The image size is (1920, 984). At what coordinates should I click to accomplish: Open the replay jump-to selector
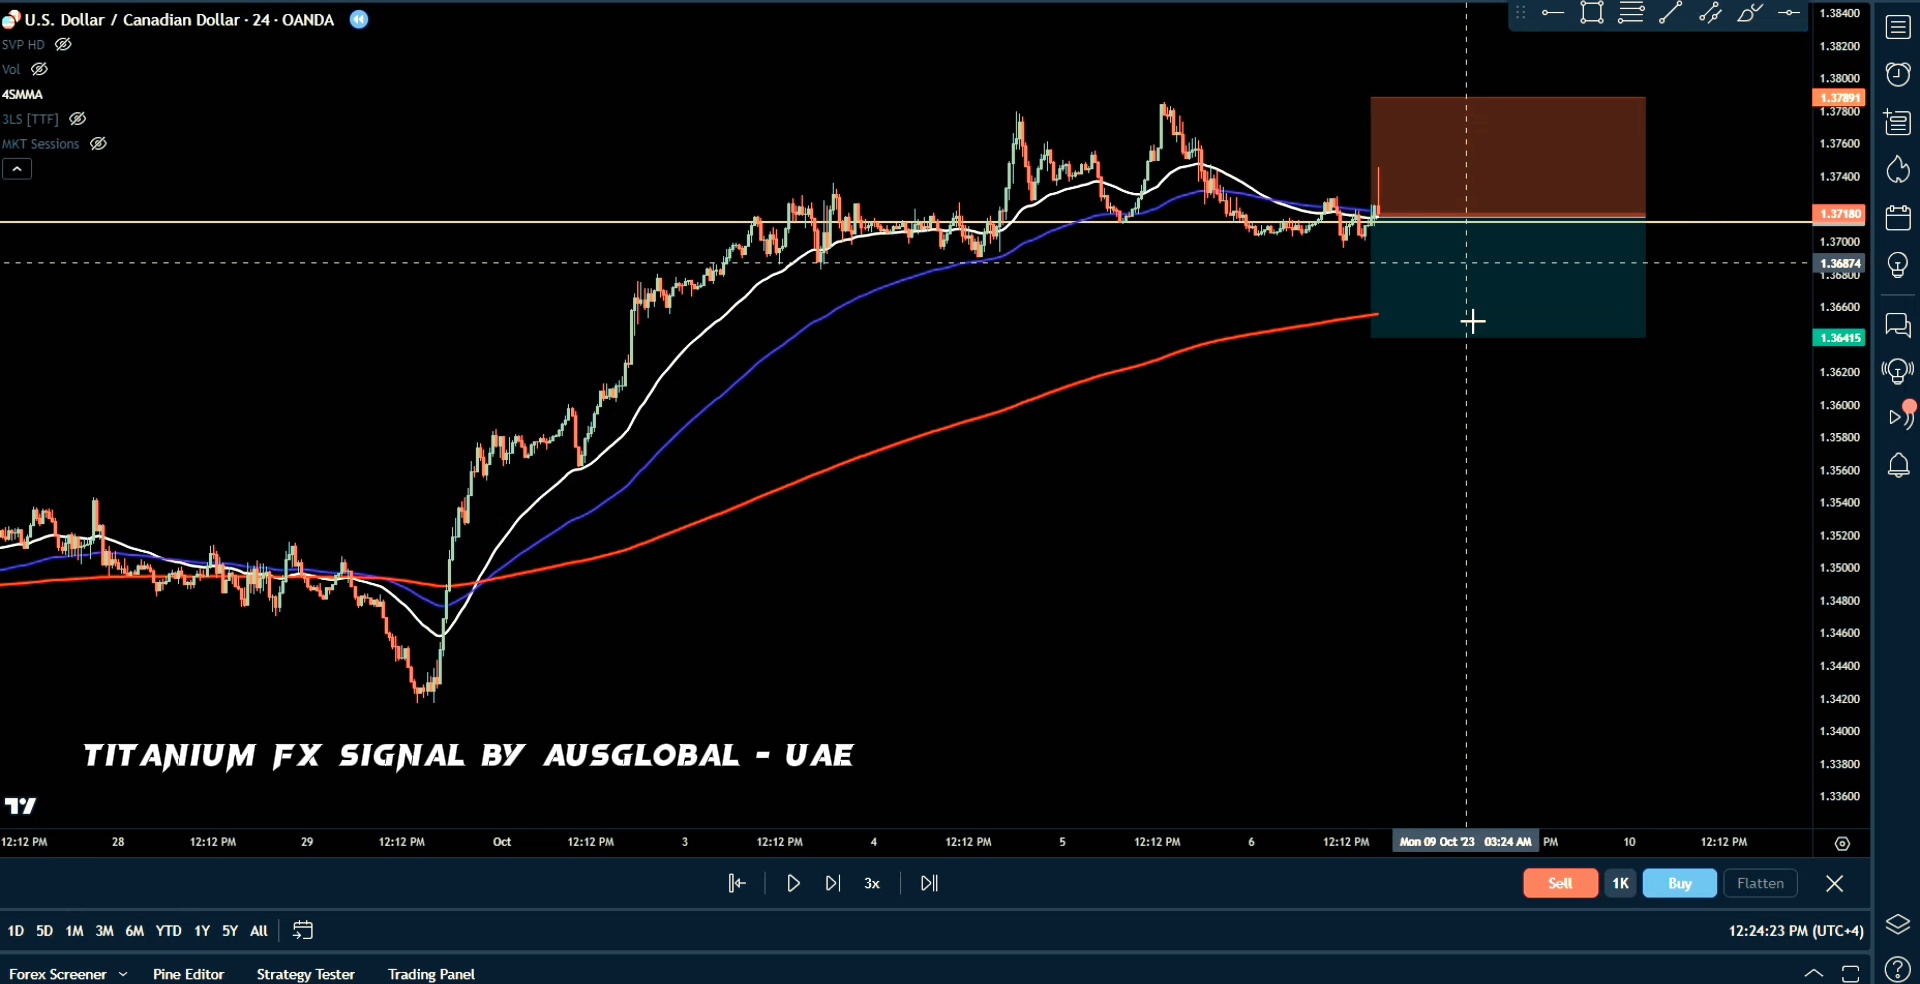point(737,883)
